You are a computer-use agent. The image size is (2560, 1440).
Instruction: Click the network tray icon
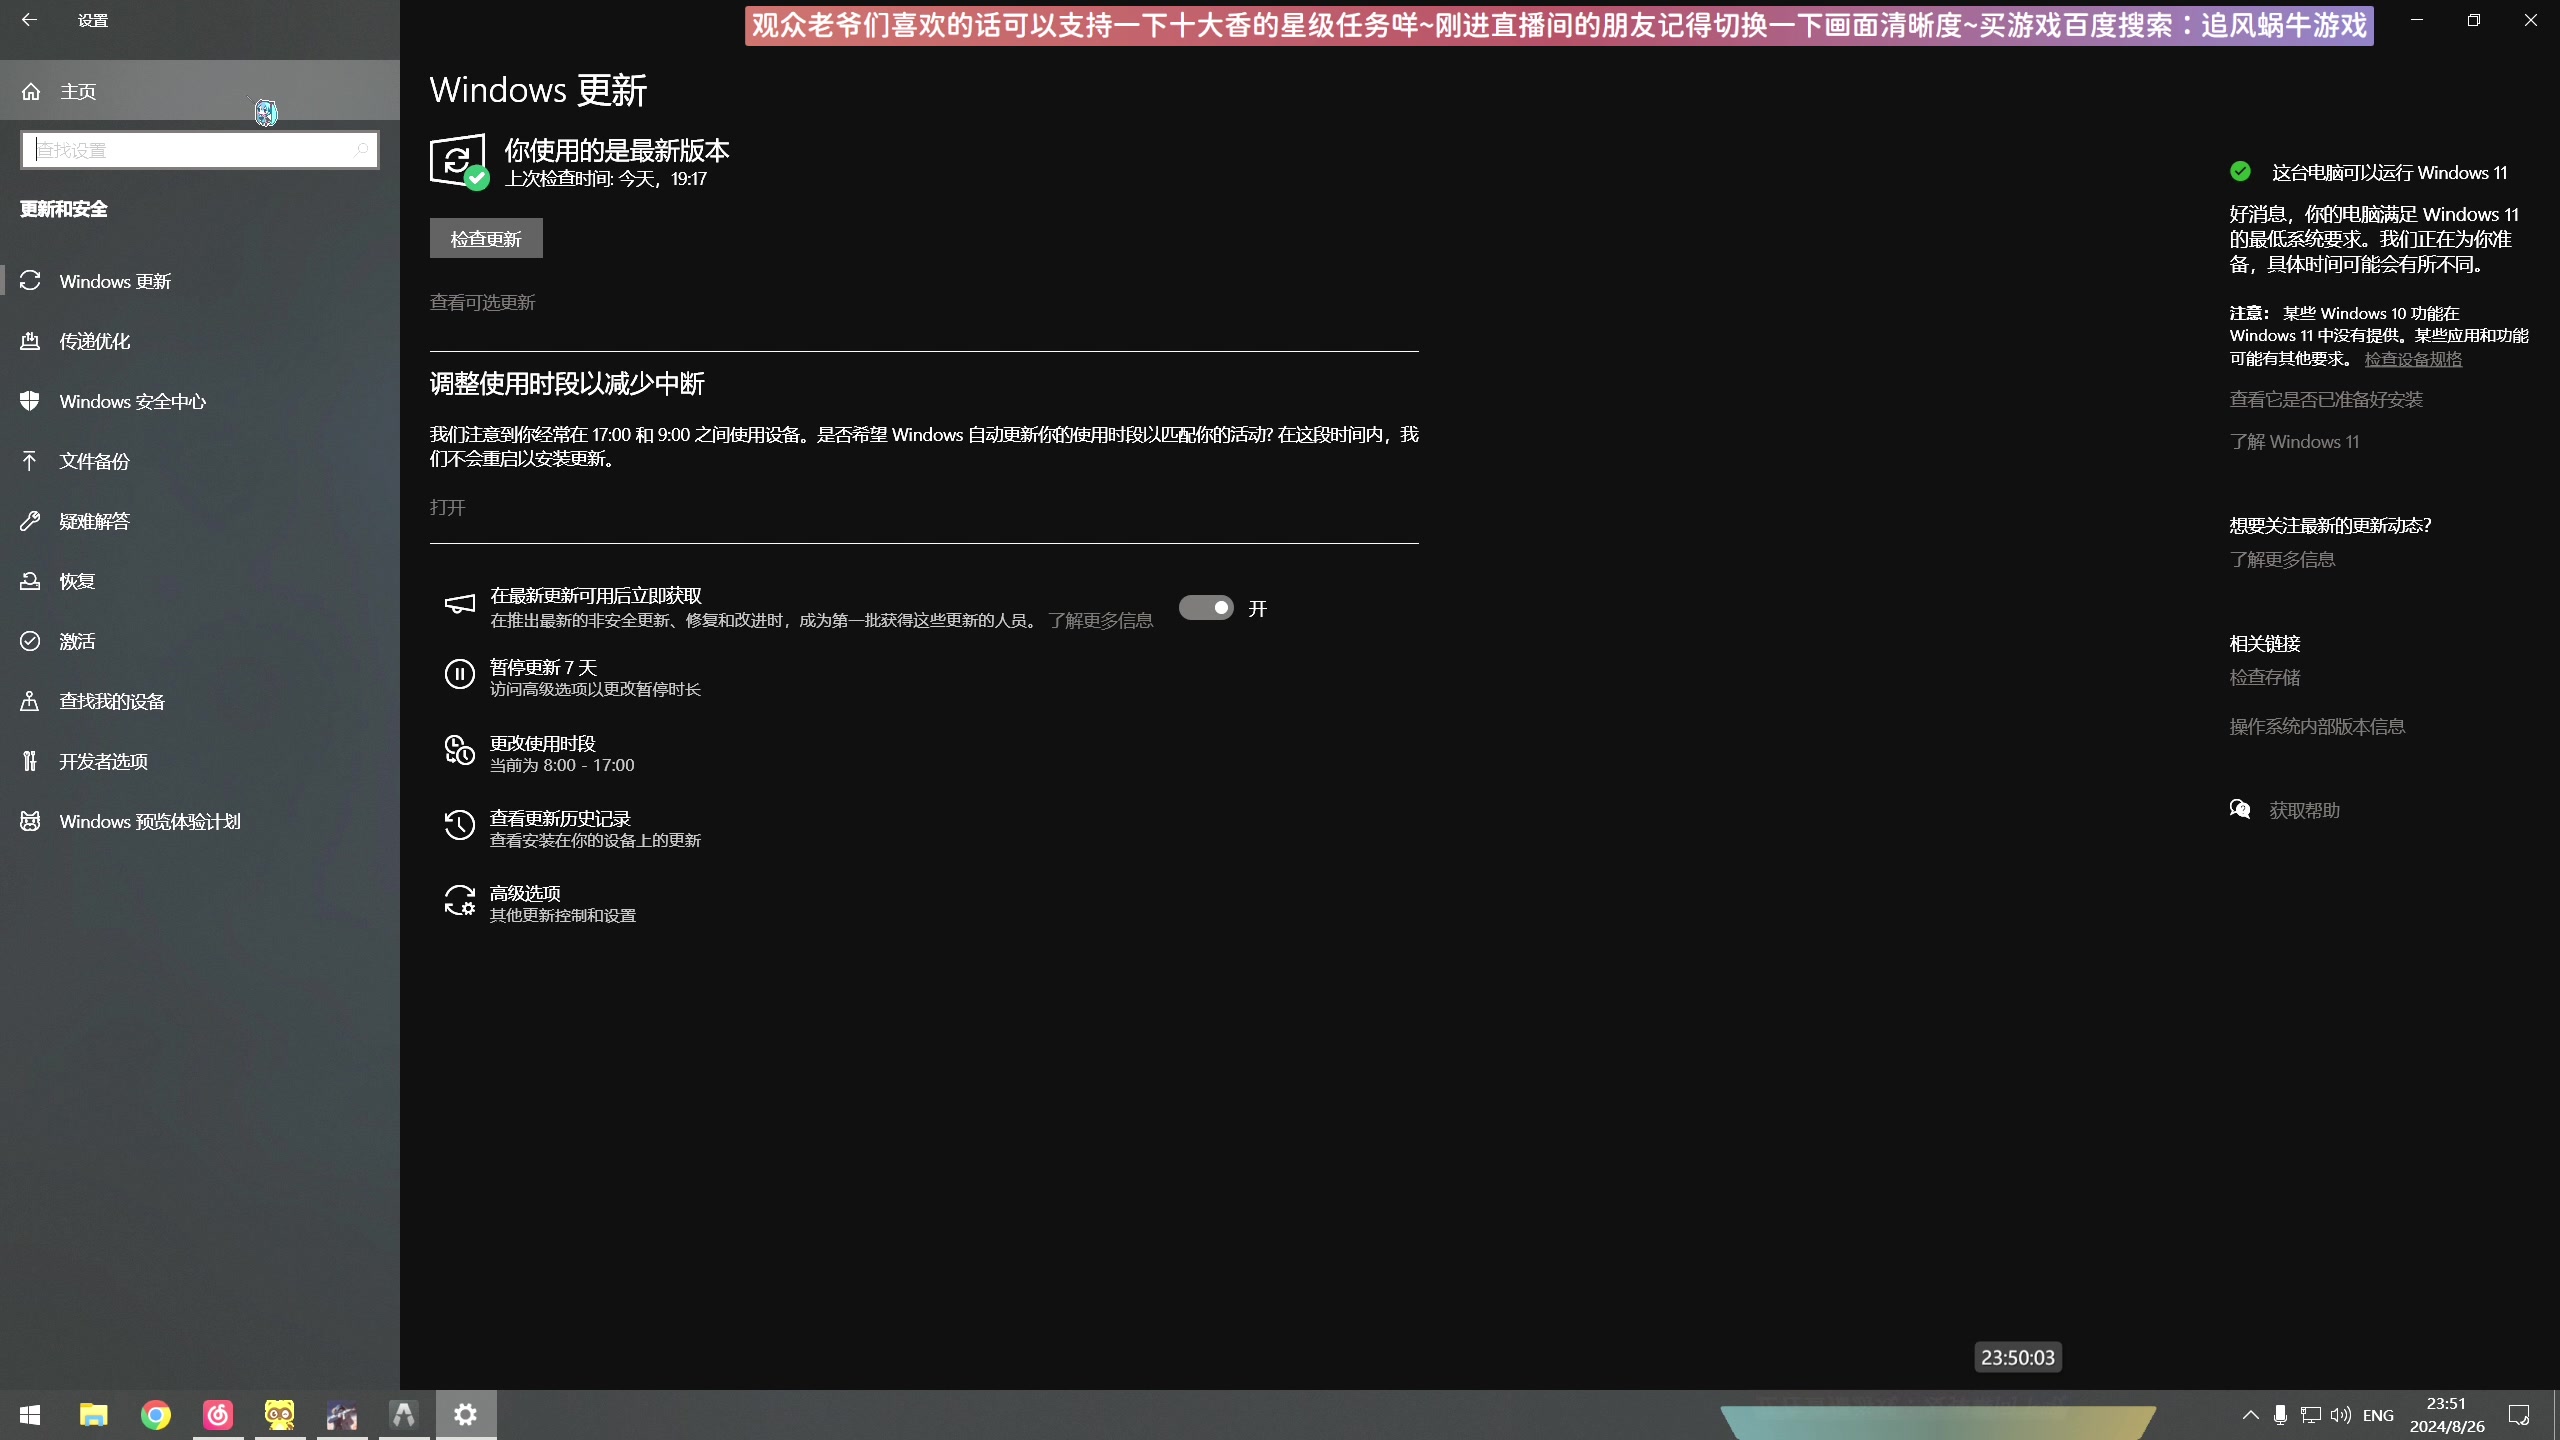click(x=2310, y=1415)
